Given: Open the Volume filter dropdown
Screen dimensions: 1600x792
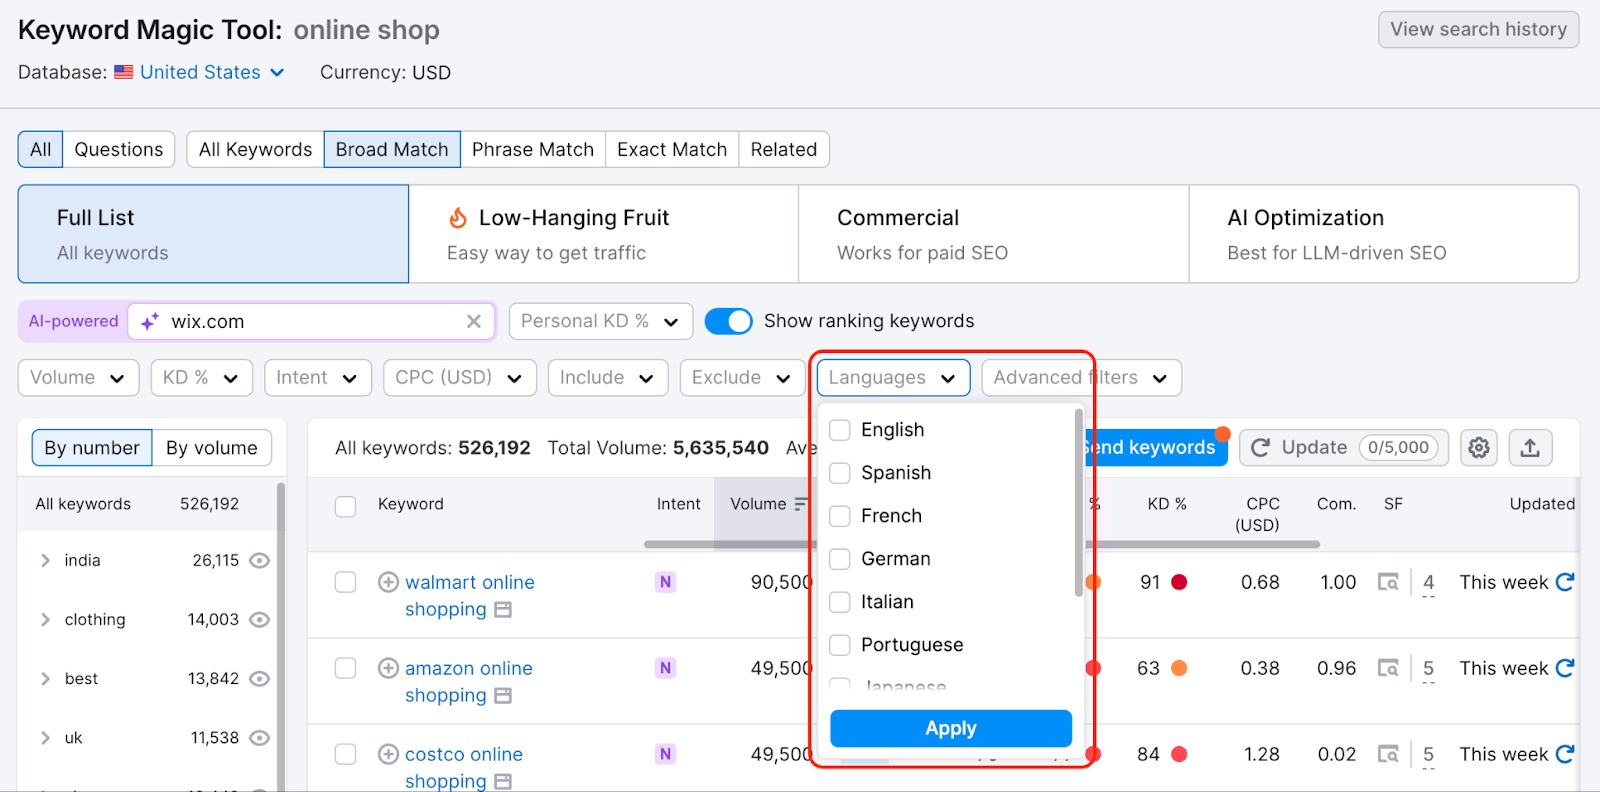Looking at the screenshot, I should point(78,378).
